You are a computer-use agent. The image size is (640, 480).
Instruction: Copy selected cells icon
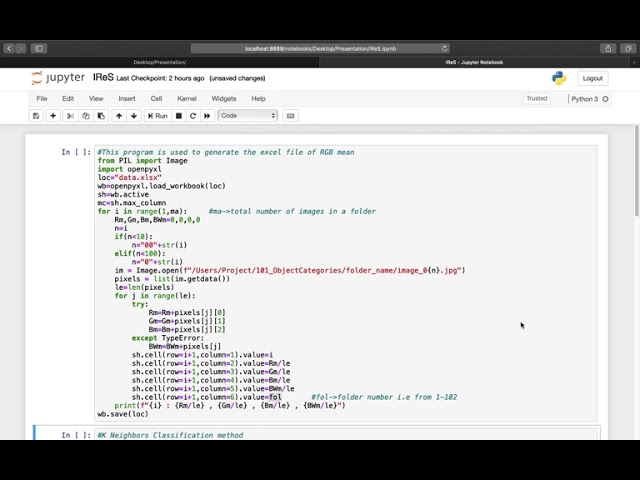(x=86, y=116)
